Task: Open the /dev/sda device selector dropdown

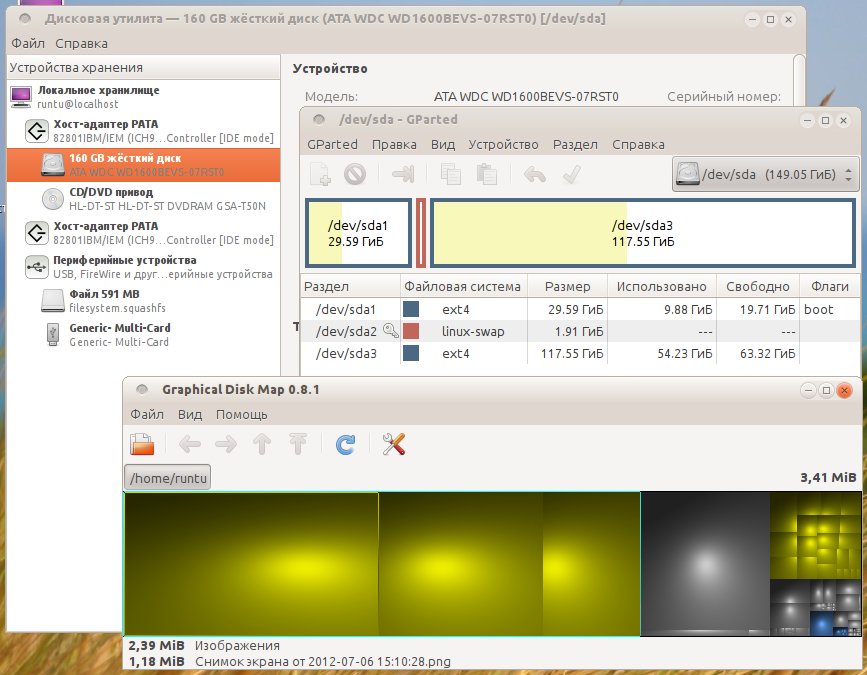Action: (x=765, y=175)
